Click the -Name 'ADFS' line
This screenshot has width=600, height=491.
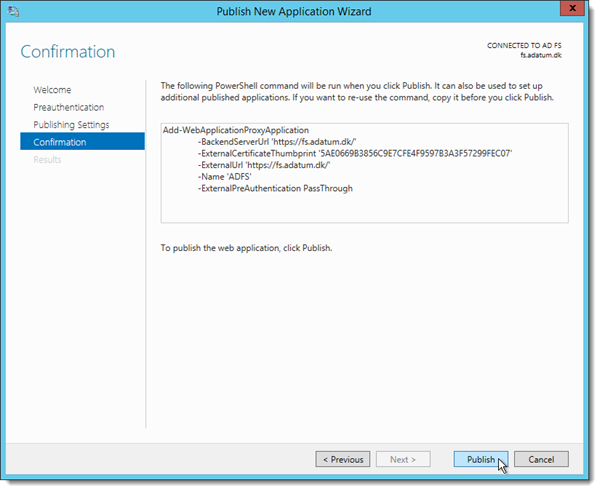click(224, 177)
